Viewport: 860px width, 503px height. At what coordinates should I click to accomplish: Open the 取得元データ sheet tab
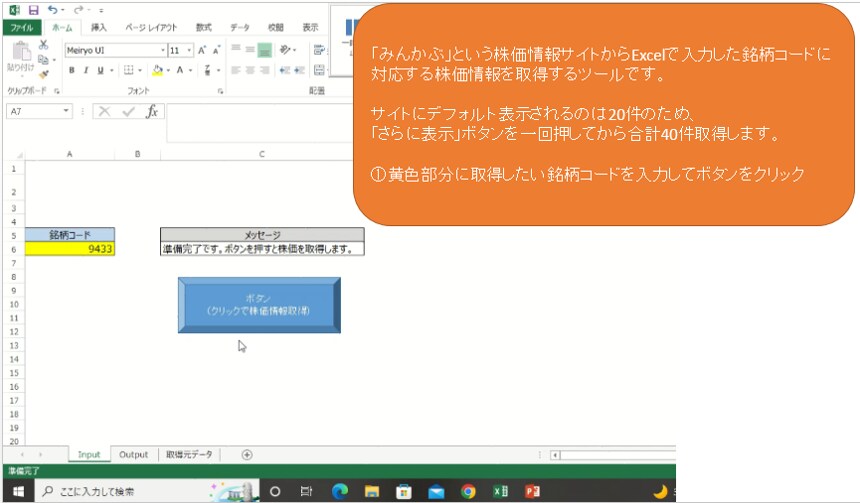tap(189, 455)
